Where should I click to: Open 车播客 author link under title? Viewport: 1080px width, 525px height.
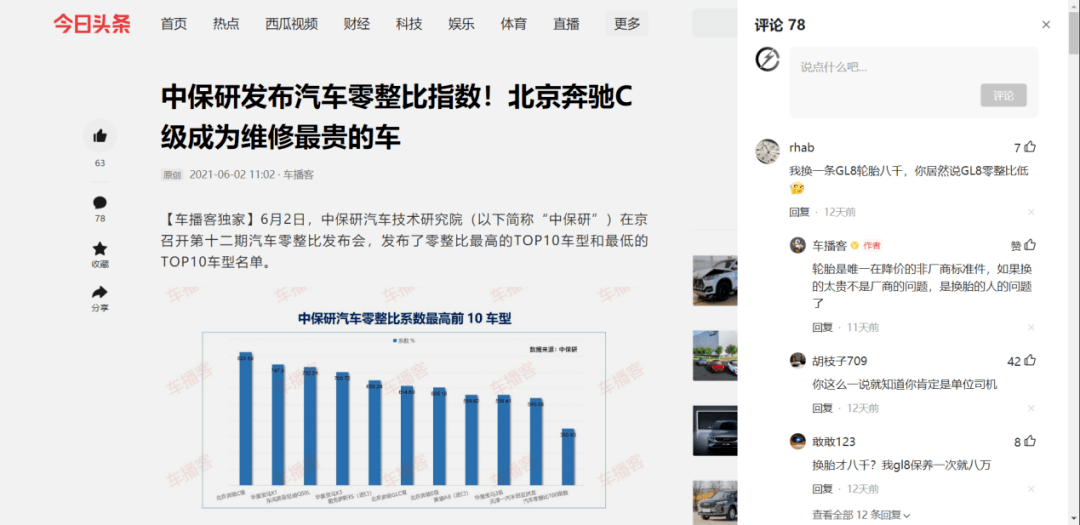(299, 175)
